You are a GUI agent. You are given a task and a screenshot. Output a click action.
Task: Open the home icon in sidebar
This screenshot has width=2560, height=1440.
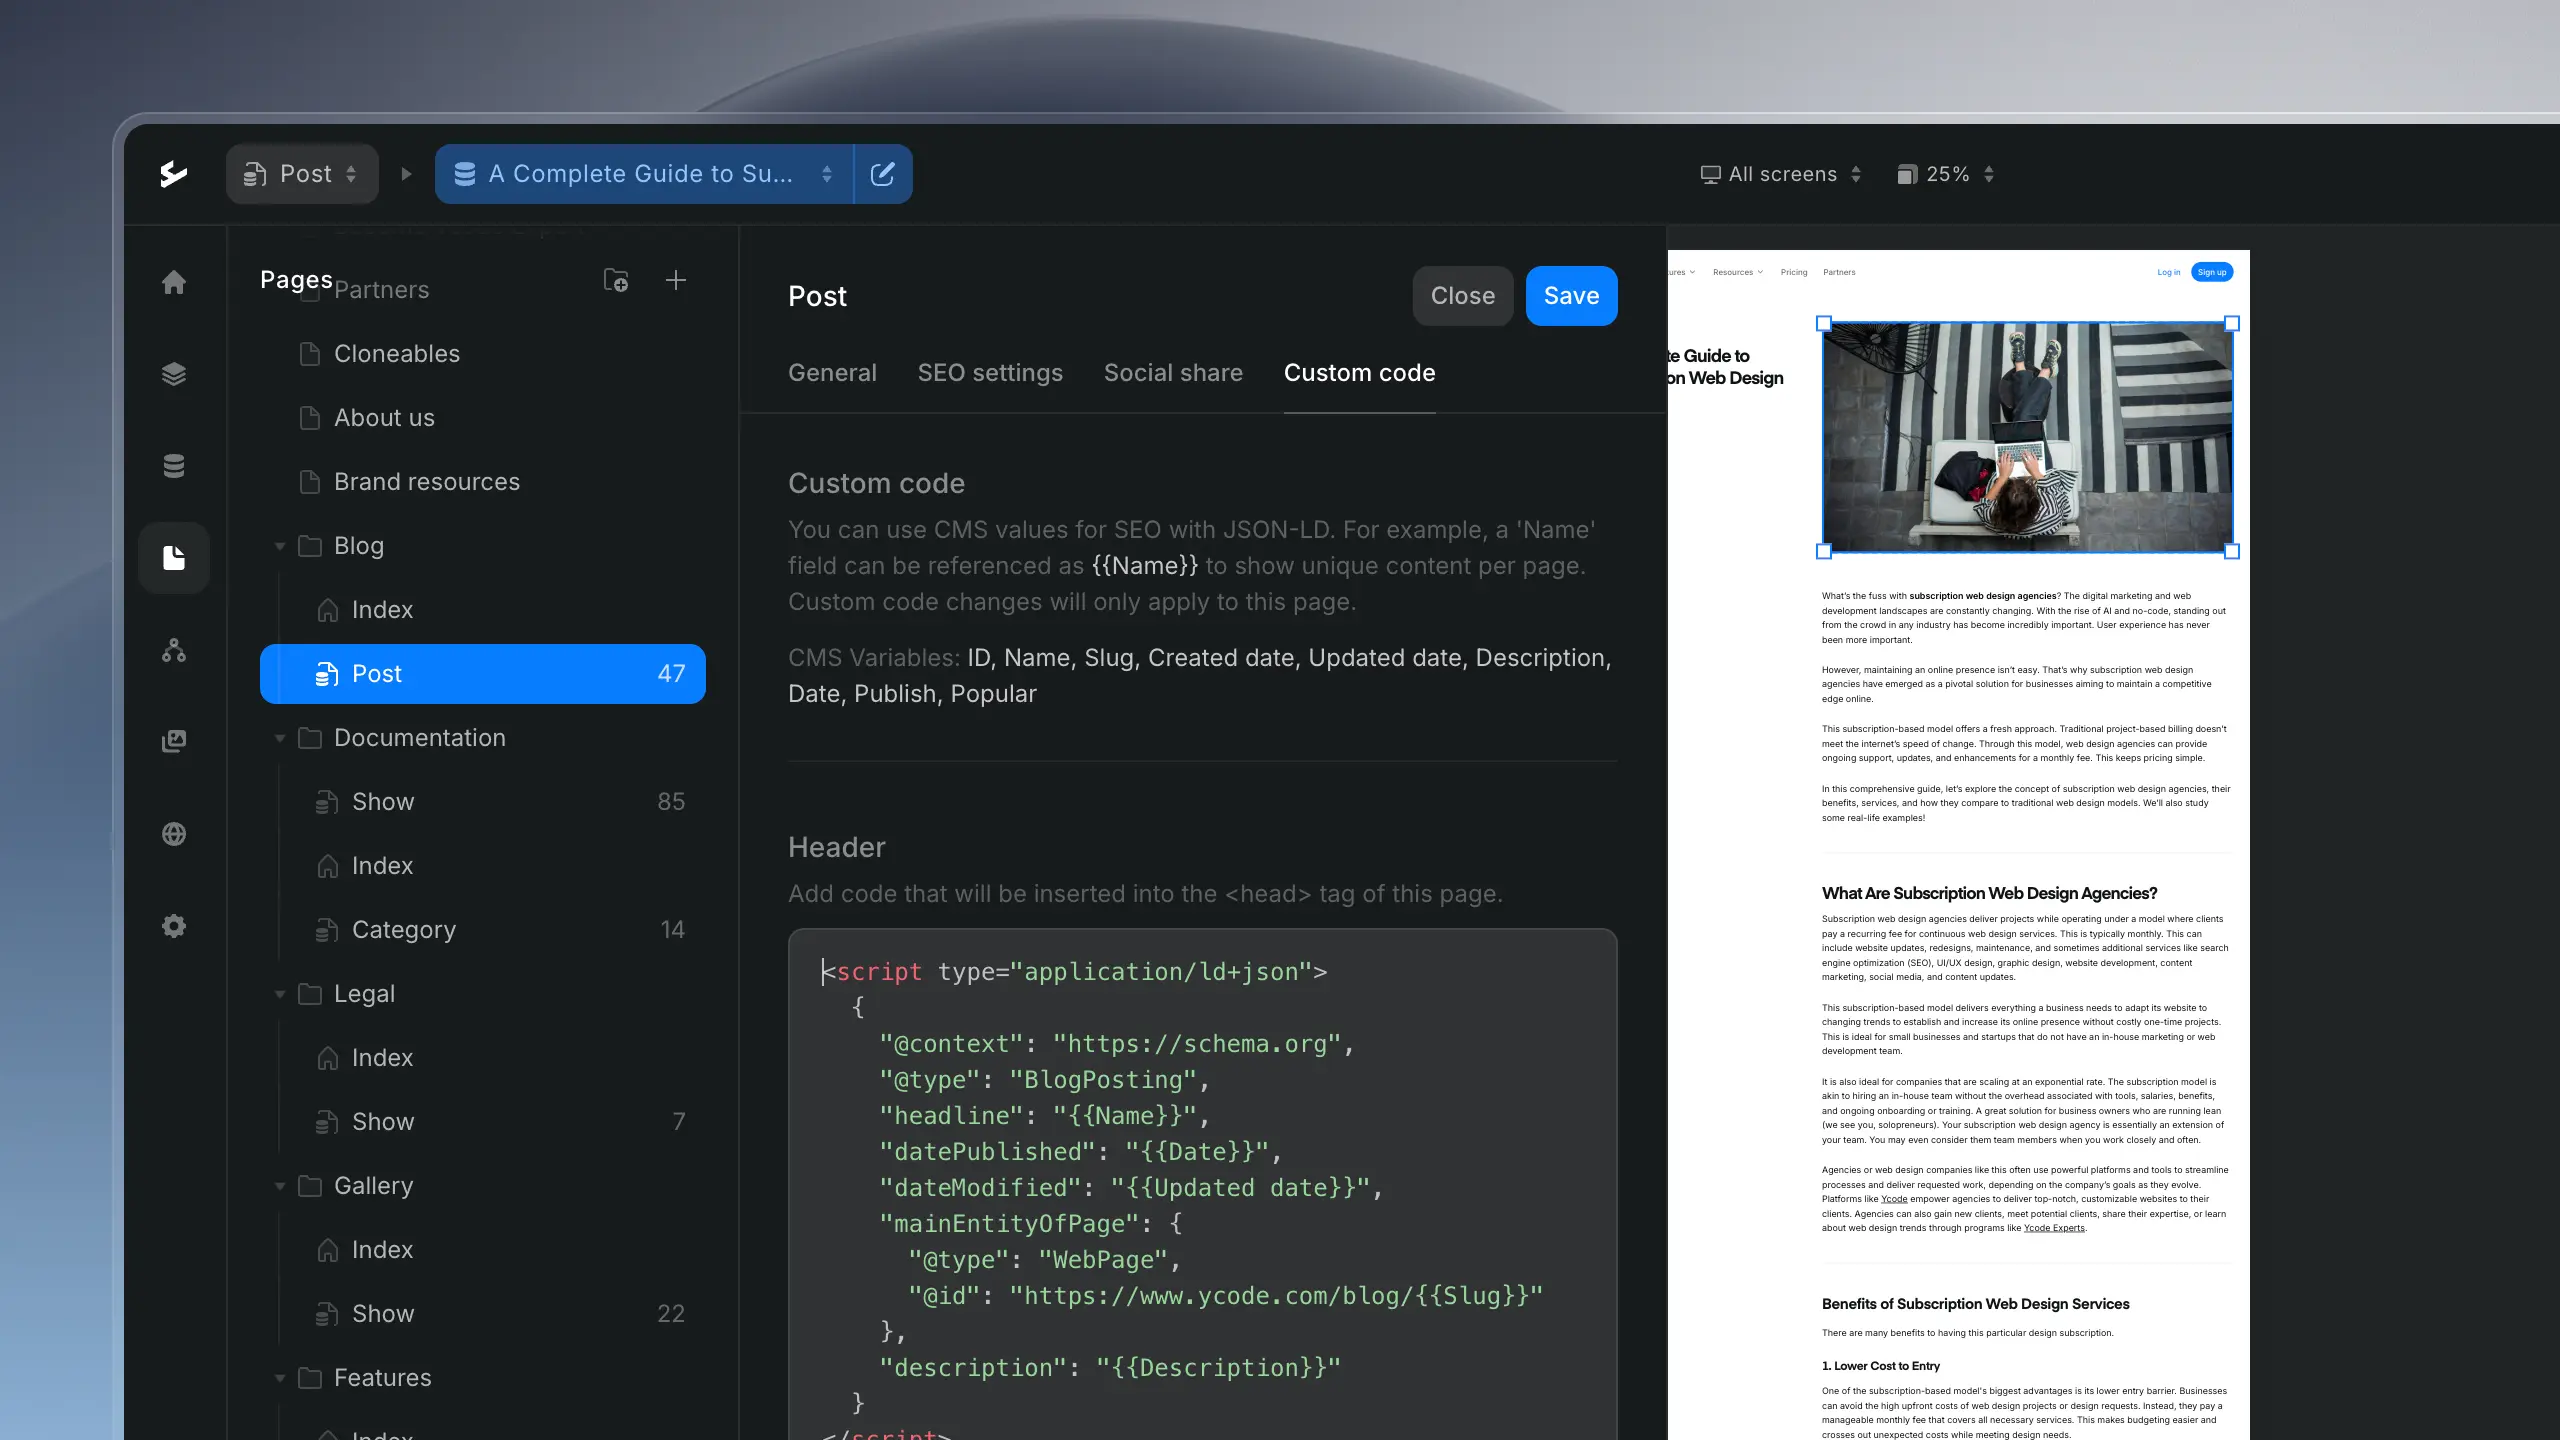tap(174, 283)
